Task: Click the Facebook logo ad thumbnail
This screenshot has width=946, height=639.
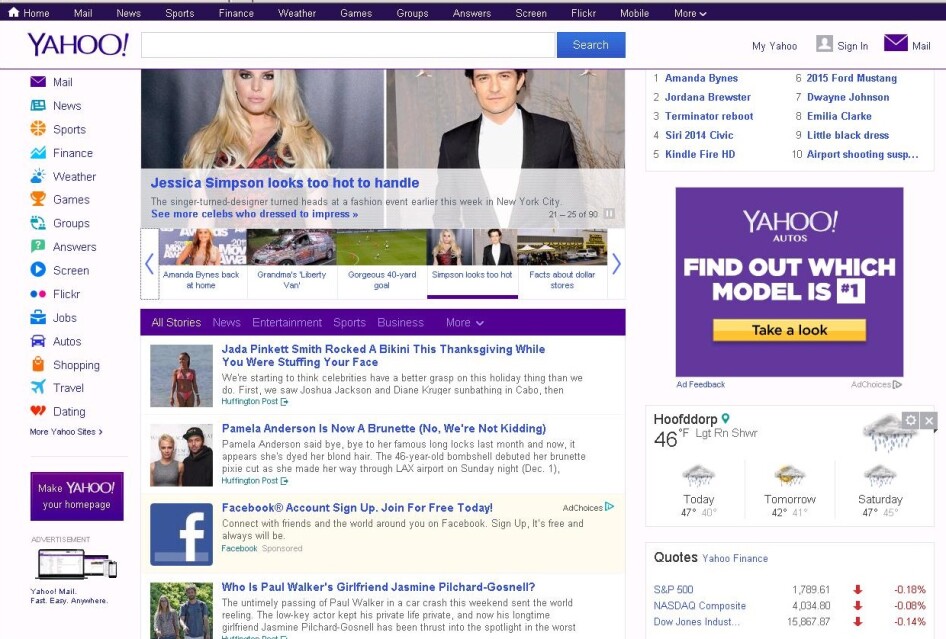Action: (x=182, y=534)
